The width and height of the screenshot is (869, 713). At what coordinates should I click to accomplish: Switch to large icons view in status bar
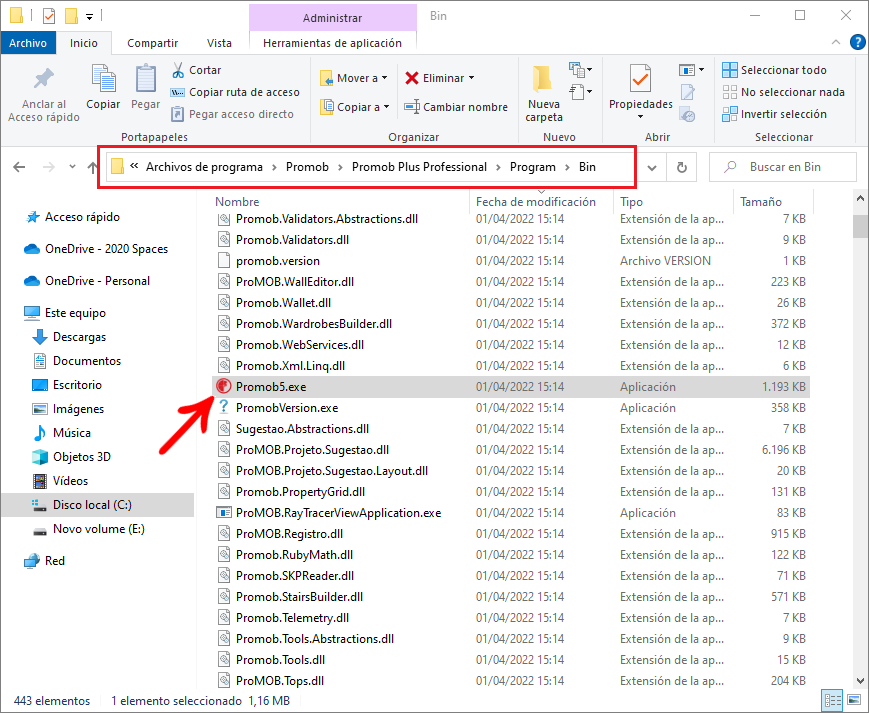[854, 701]
